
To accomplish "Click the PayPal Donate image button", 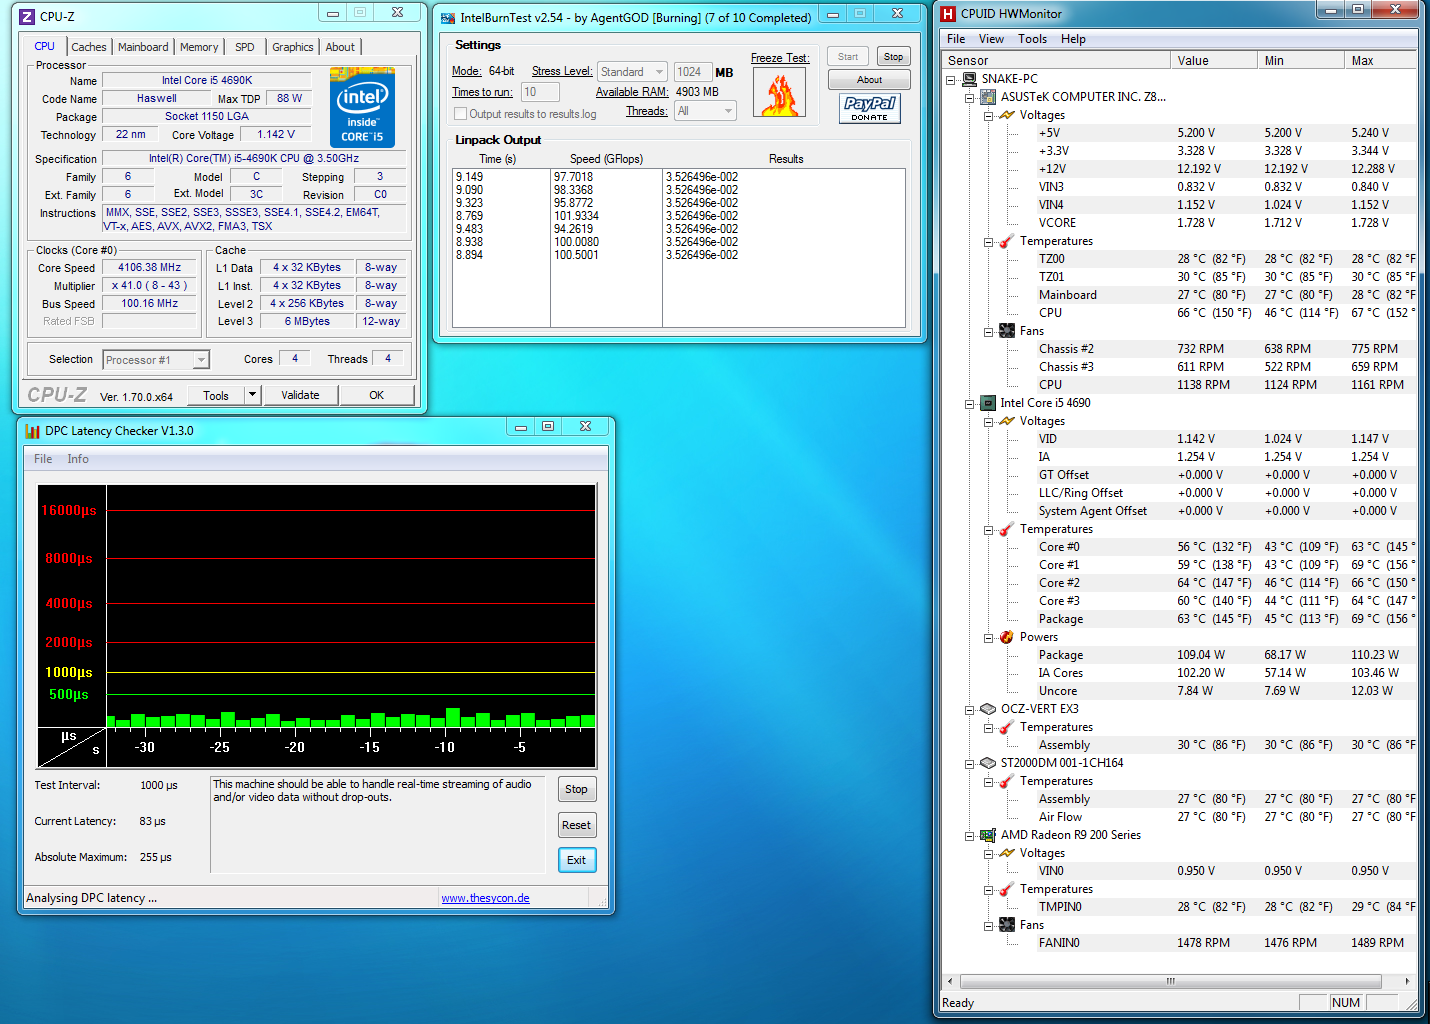I will (x=869, y=108).
